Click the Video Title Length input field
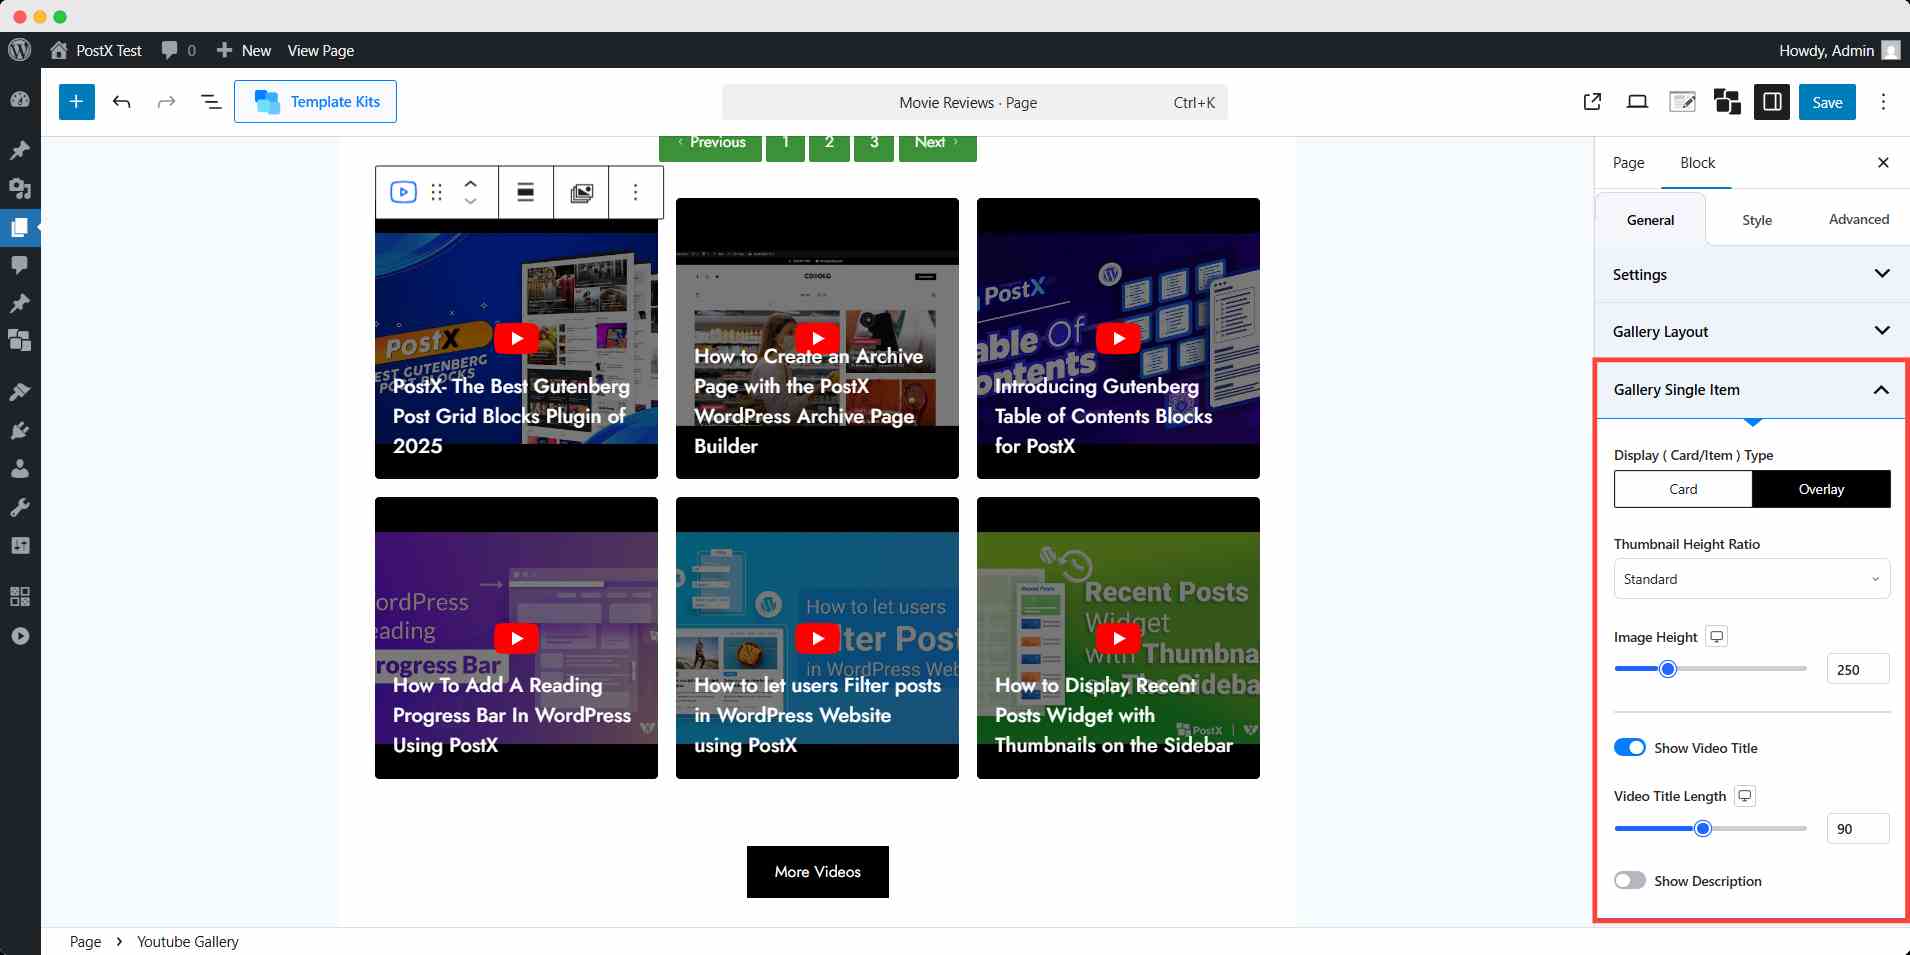Screen dimensions: 1910x955 tap(1857, 829)
